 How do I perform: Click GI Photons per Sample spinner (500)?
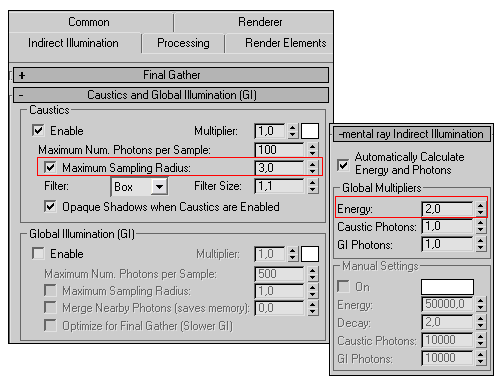coord(312,274)
